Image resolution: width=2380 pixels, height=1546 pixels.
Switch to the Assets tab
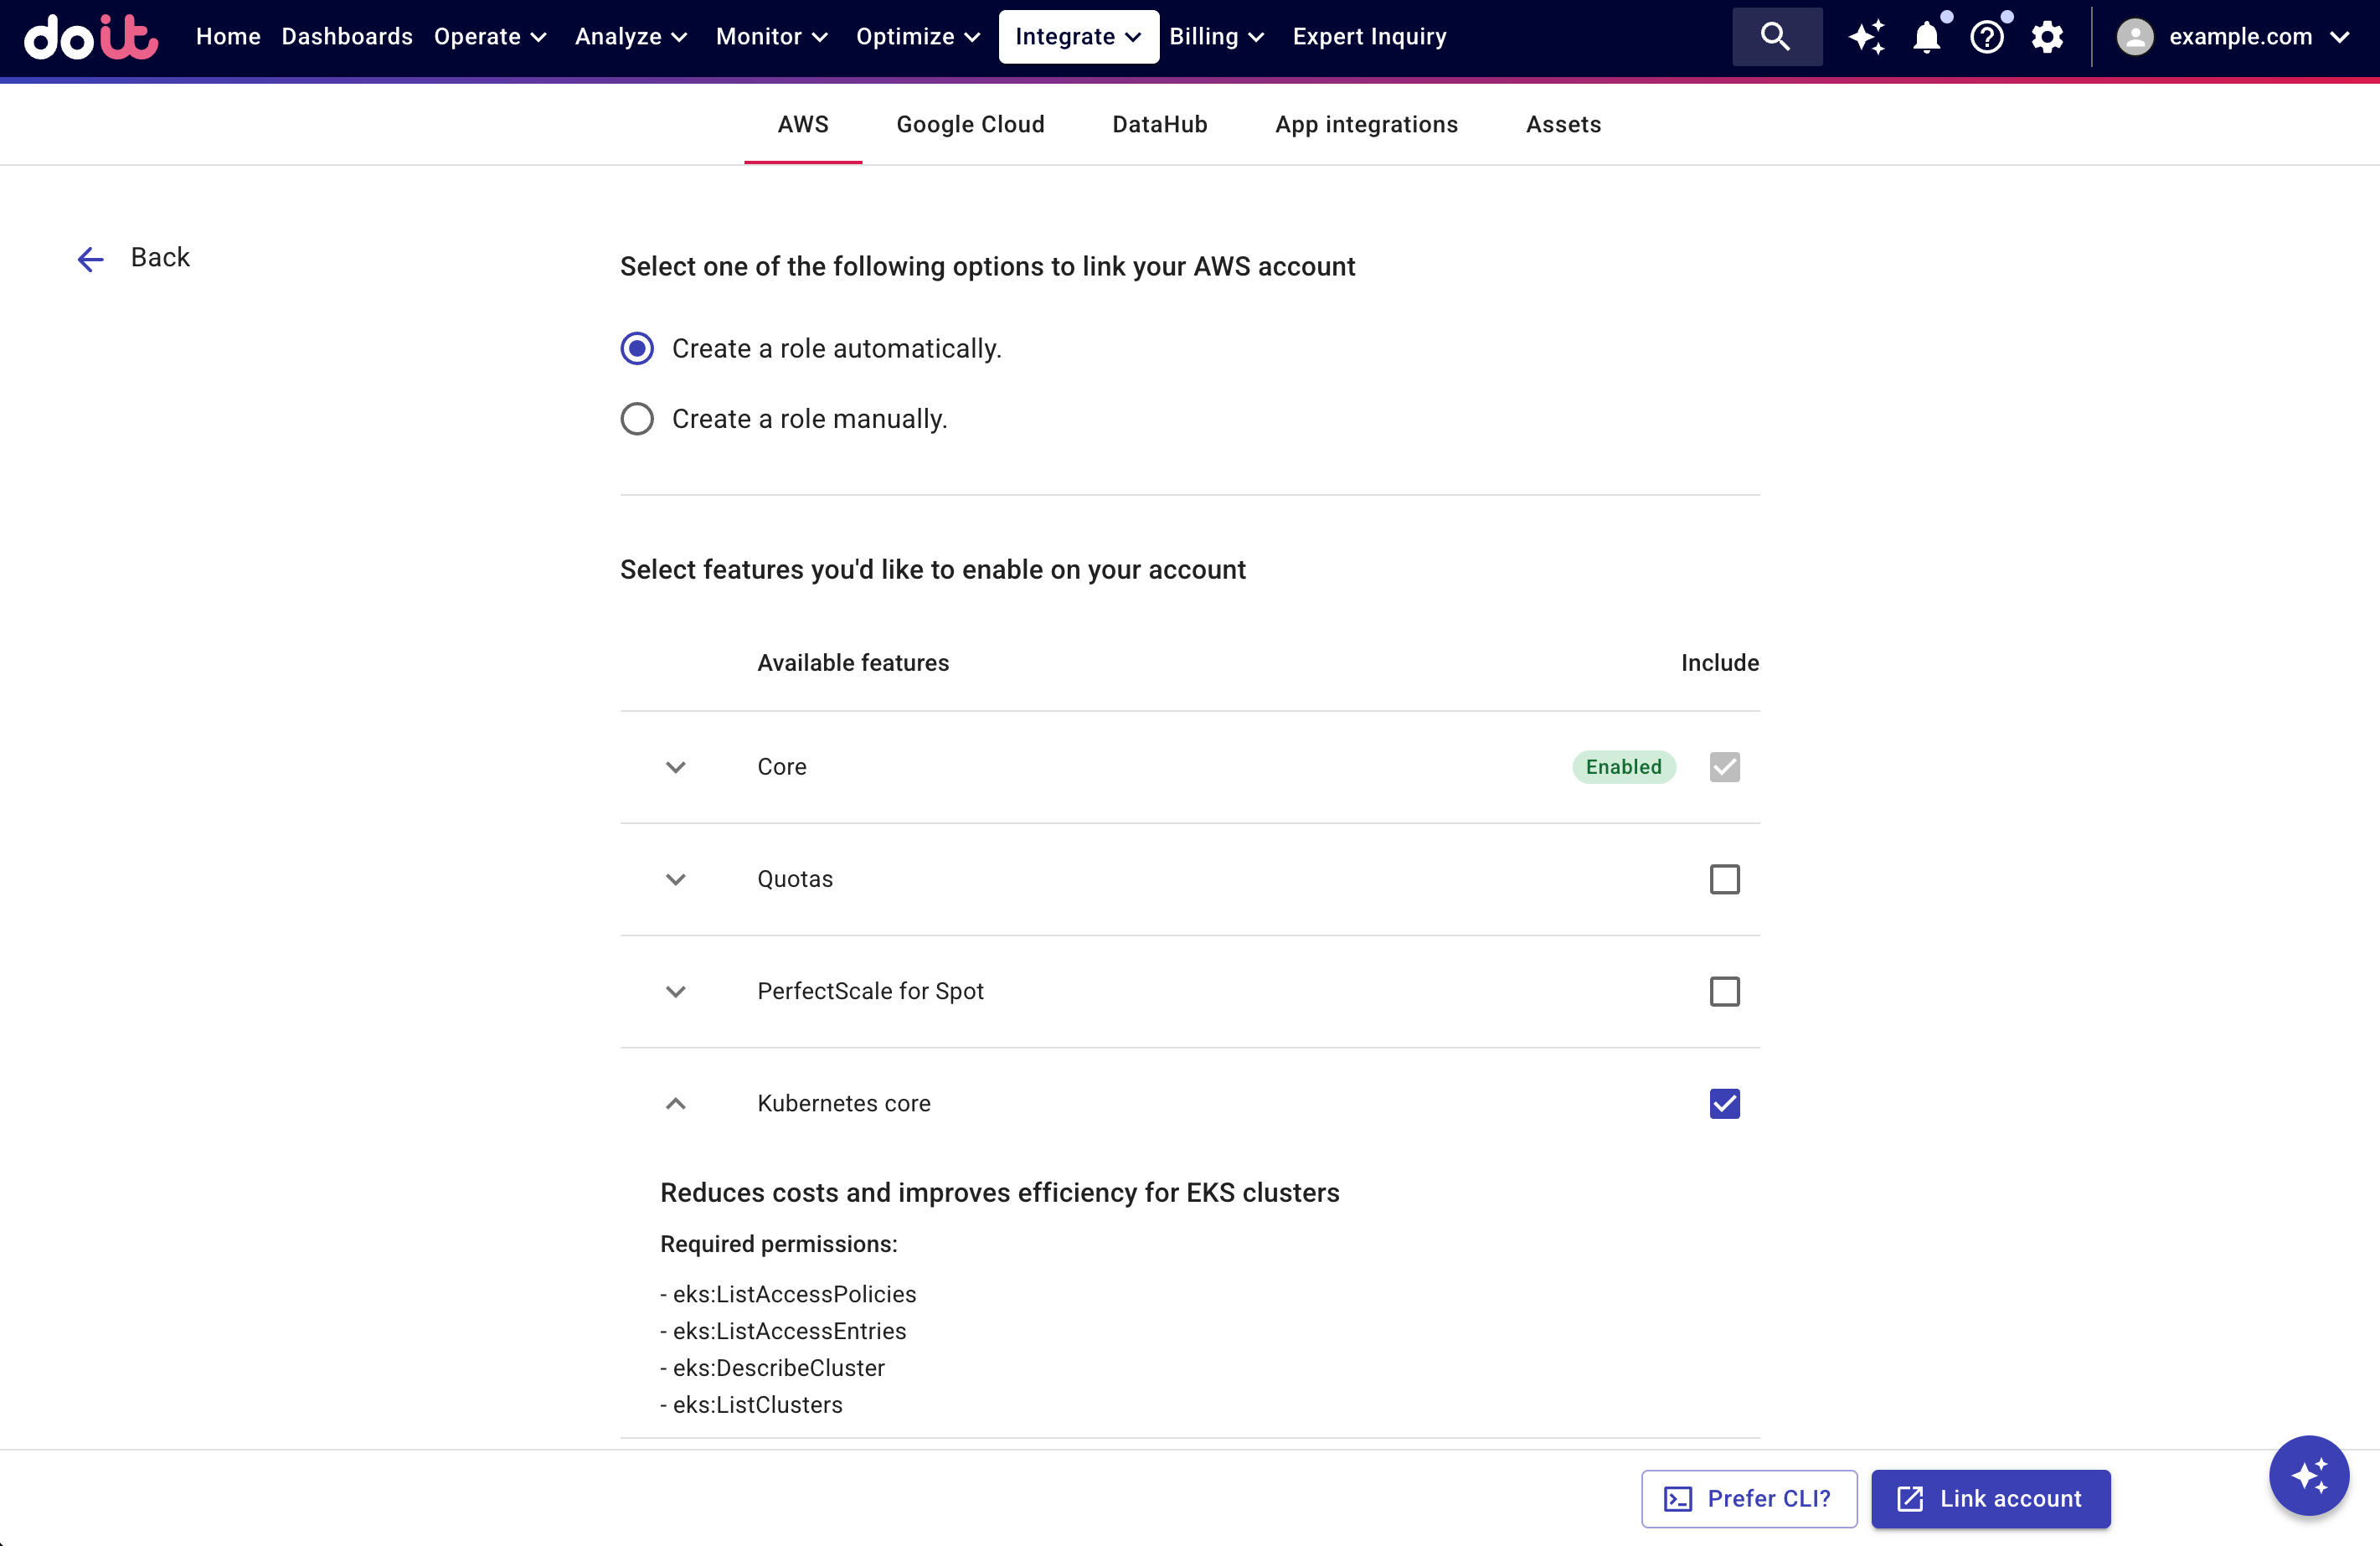pyautogui.click(x=1563, y=125)
